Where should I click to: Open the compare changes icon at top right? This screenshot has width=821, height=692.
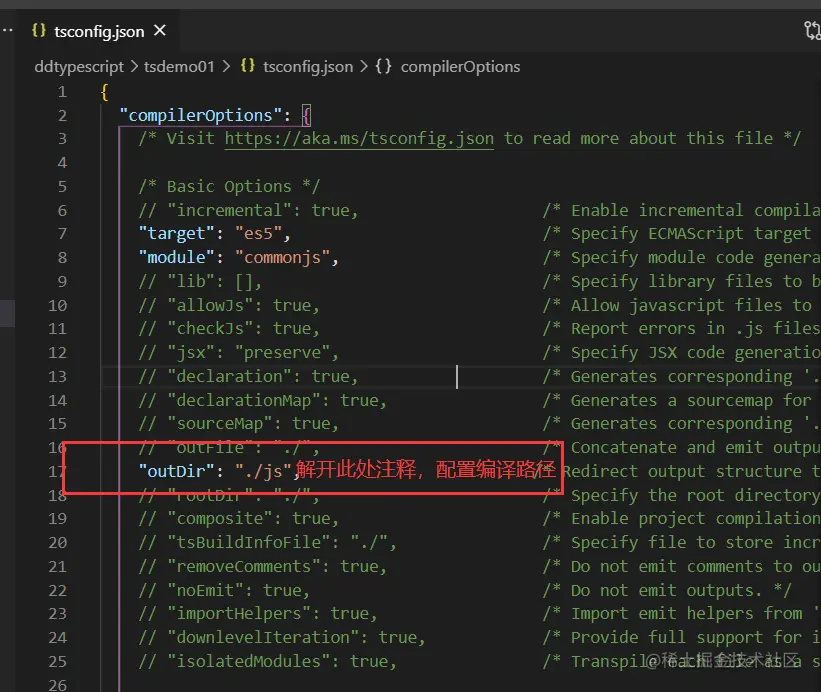click(x=812, y=31)
